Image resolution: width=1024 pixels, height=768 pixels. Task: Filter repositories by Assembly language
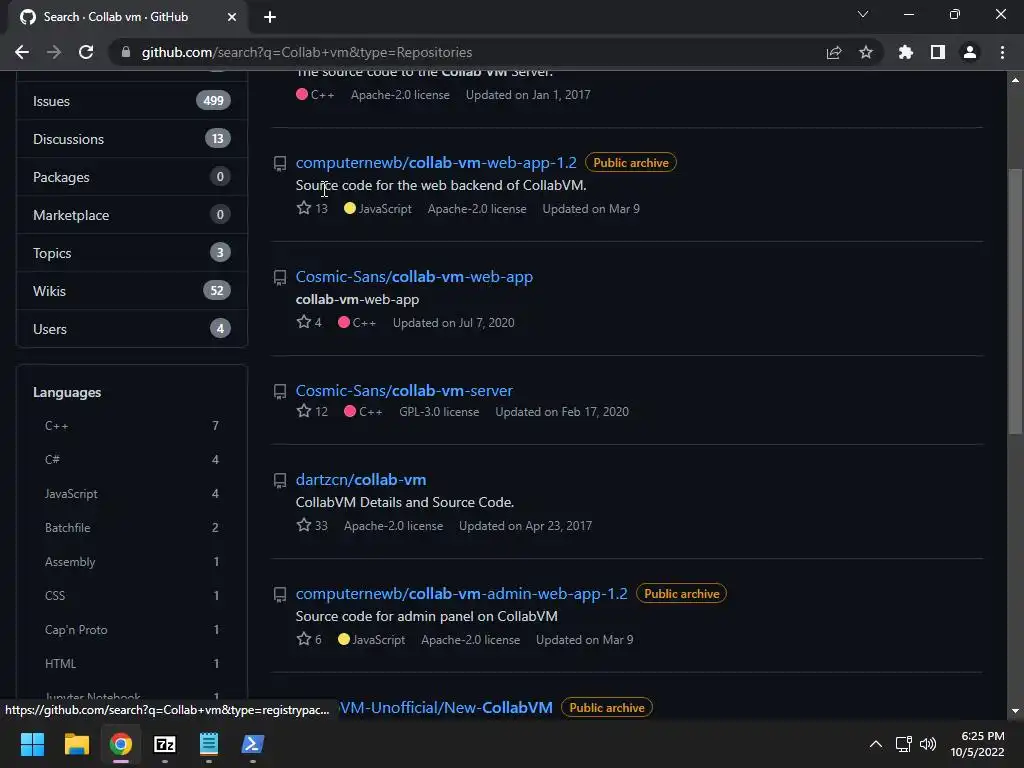(x=132, y=562)
